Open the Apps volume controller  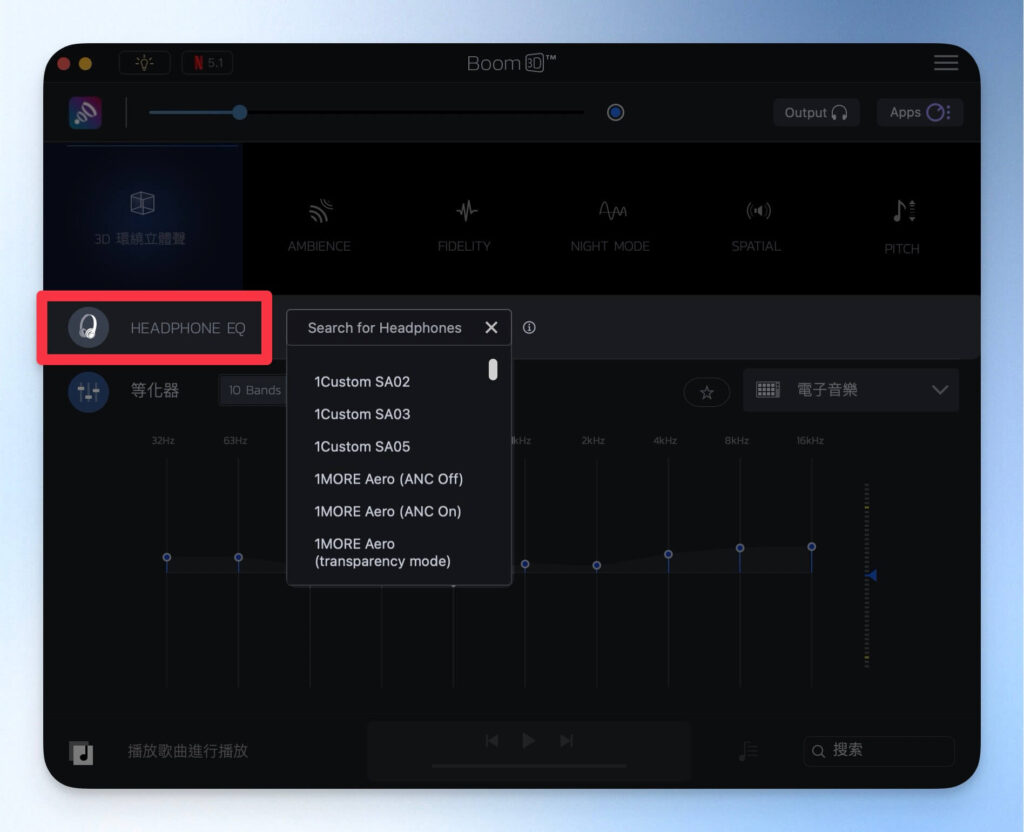(x=919, y=113)
